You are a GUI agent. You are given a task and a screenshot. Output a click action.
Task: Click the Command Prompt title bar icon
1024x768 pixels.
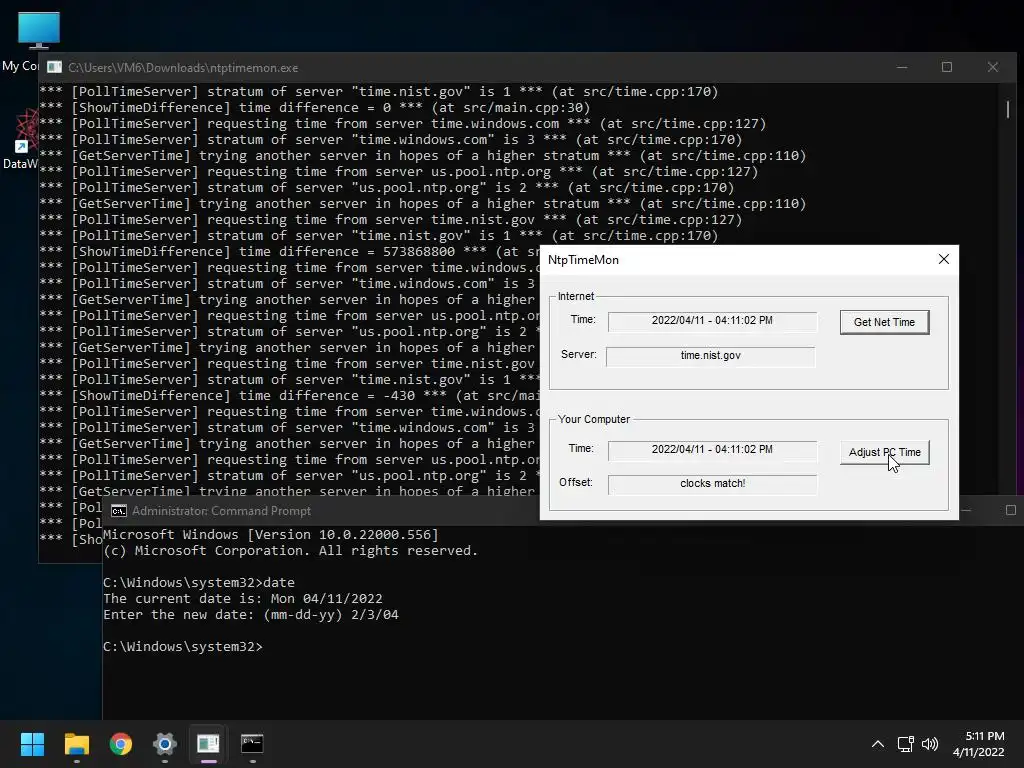point(118,511)
